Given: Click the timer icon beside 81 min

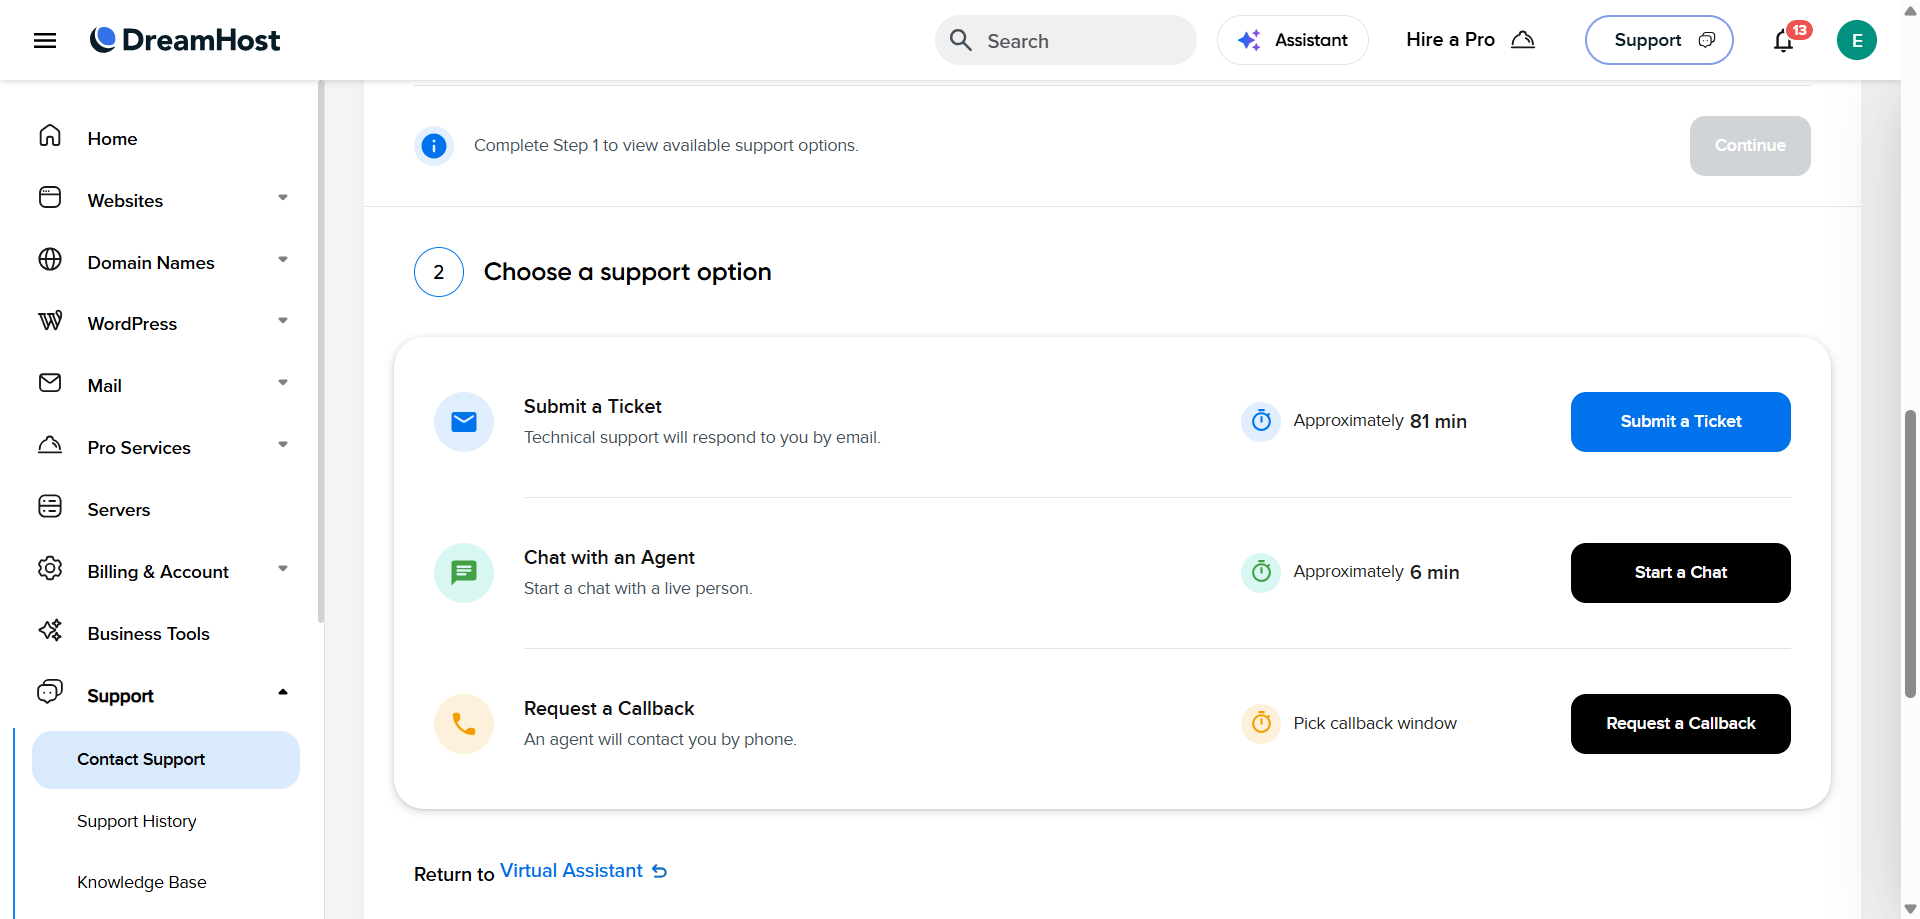Looking at the screenshot, I should (x=1261, y=422).
